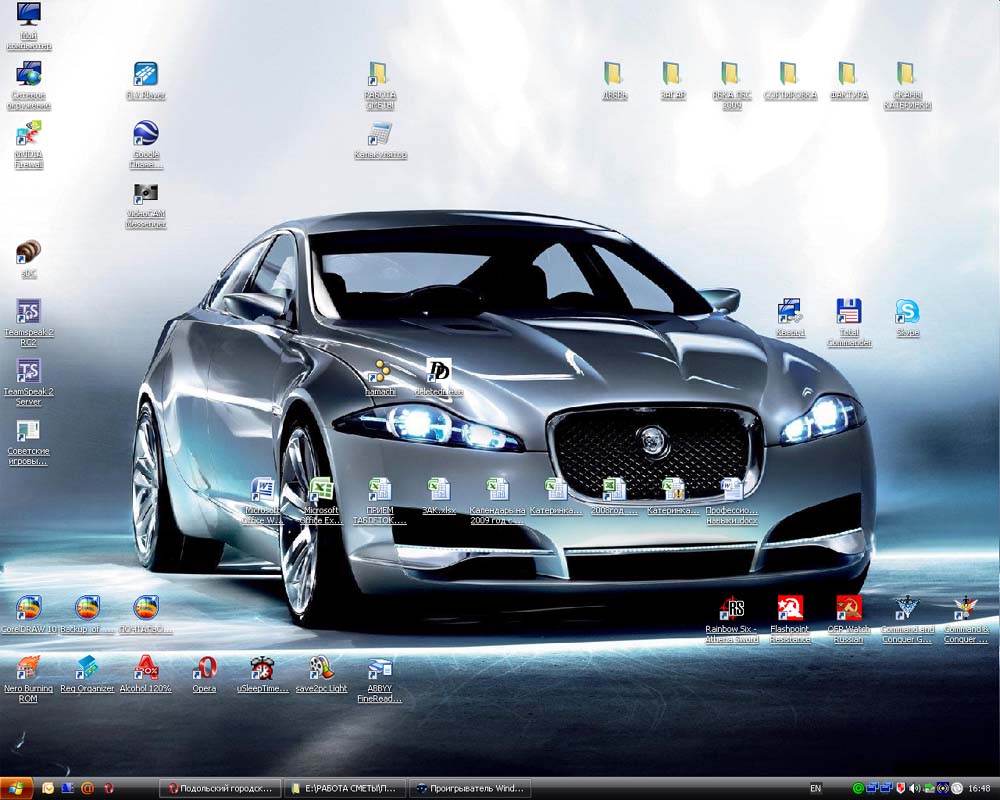
Task: Open the Opera browser shortcut
Action: pos(204,668)
